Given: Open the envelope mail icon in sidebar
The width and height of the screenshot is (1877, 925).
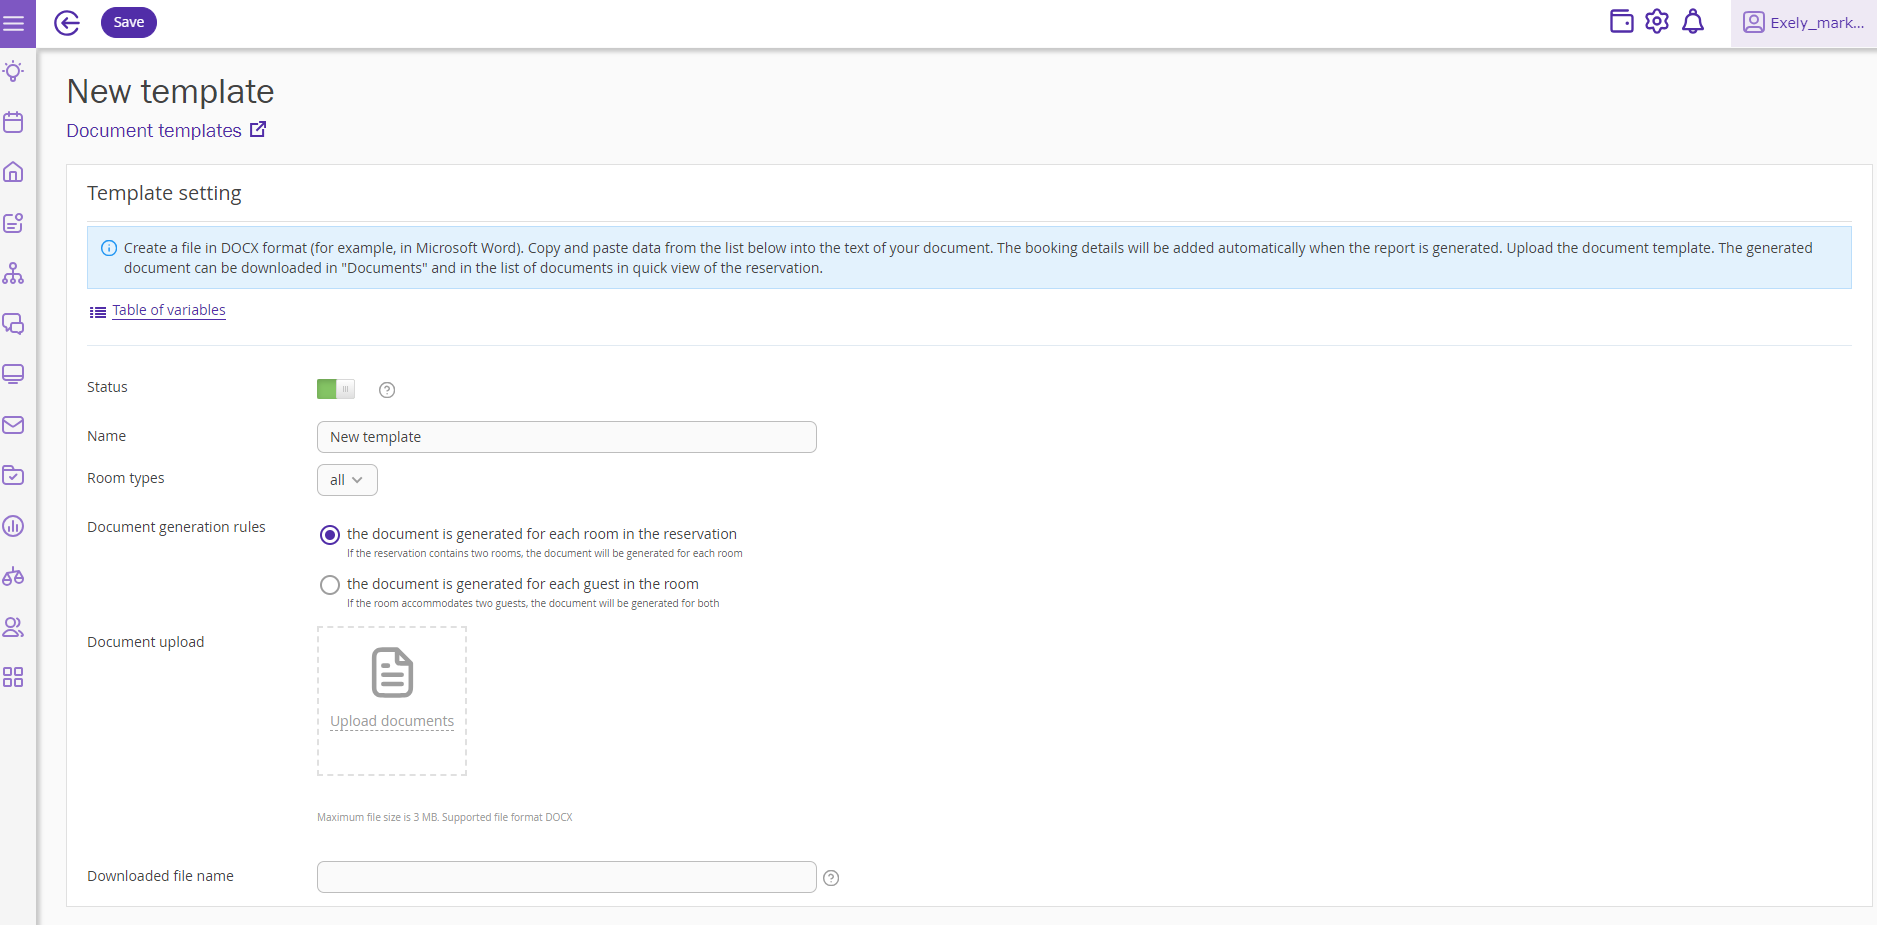Looking at the screenshot, I should click(13, 425).
